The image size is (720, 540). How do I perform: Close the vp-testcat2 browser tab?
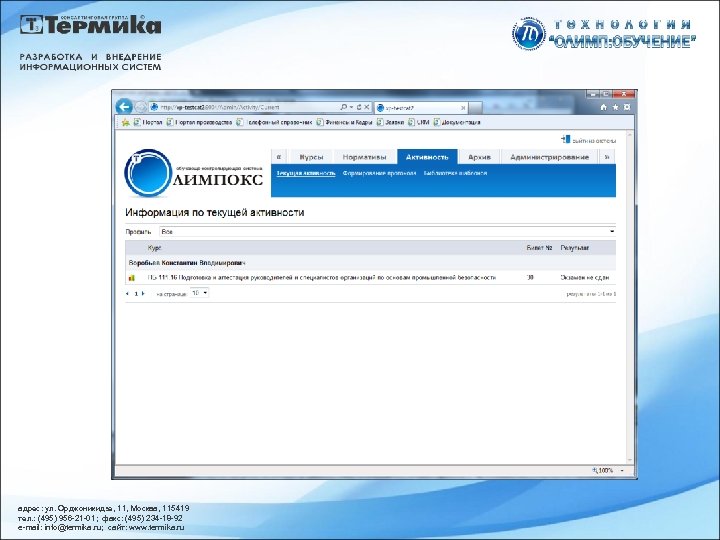[463, 108]
